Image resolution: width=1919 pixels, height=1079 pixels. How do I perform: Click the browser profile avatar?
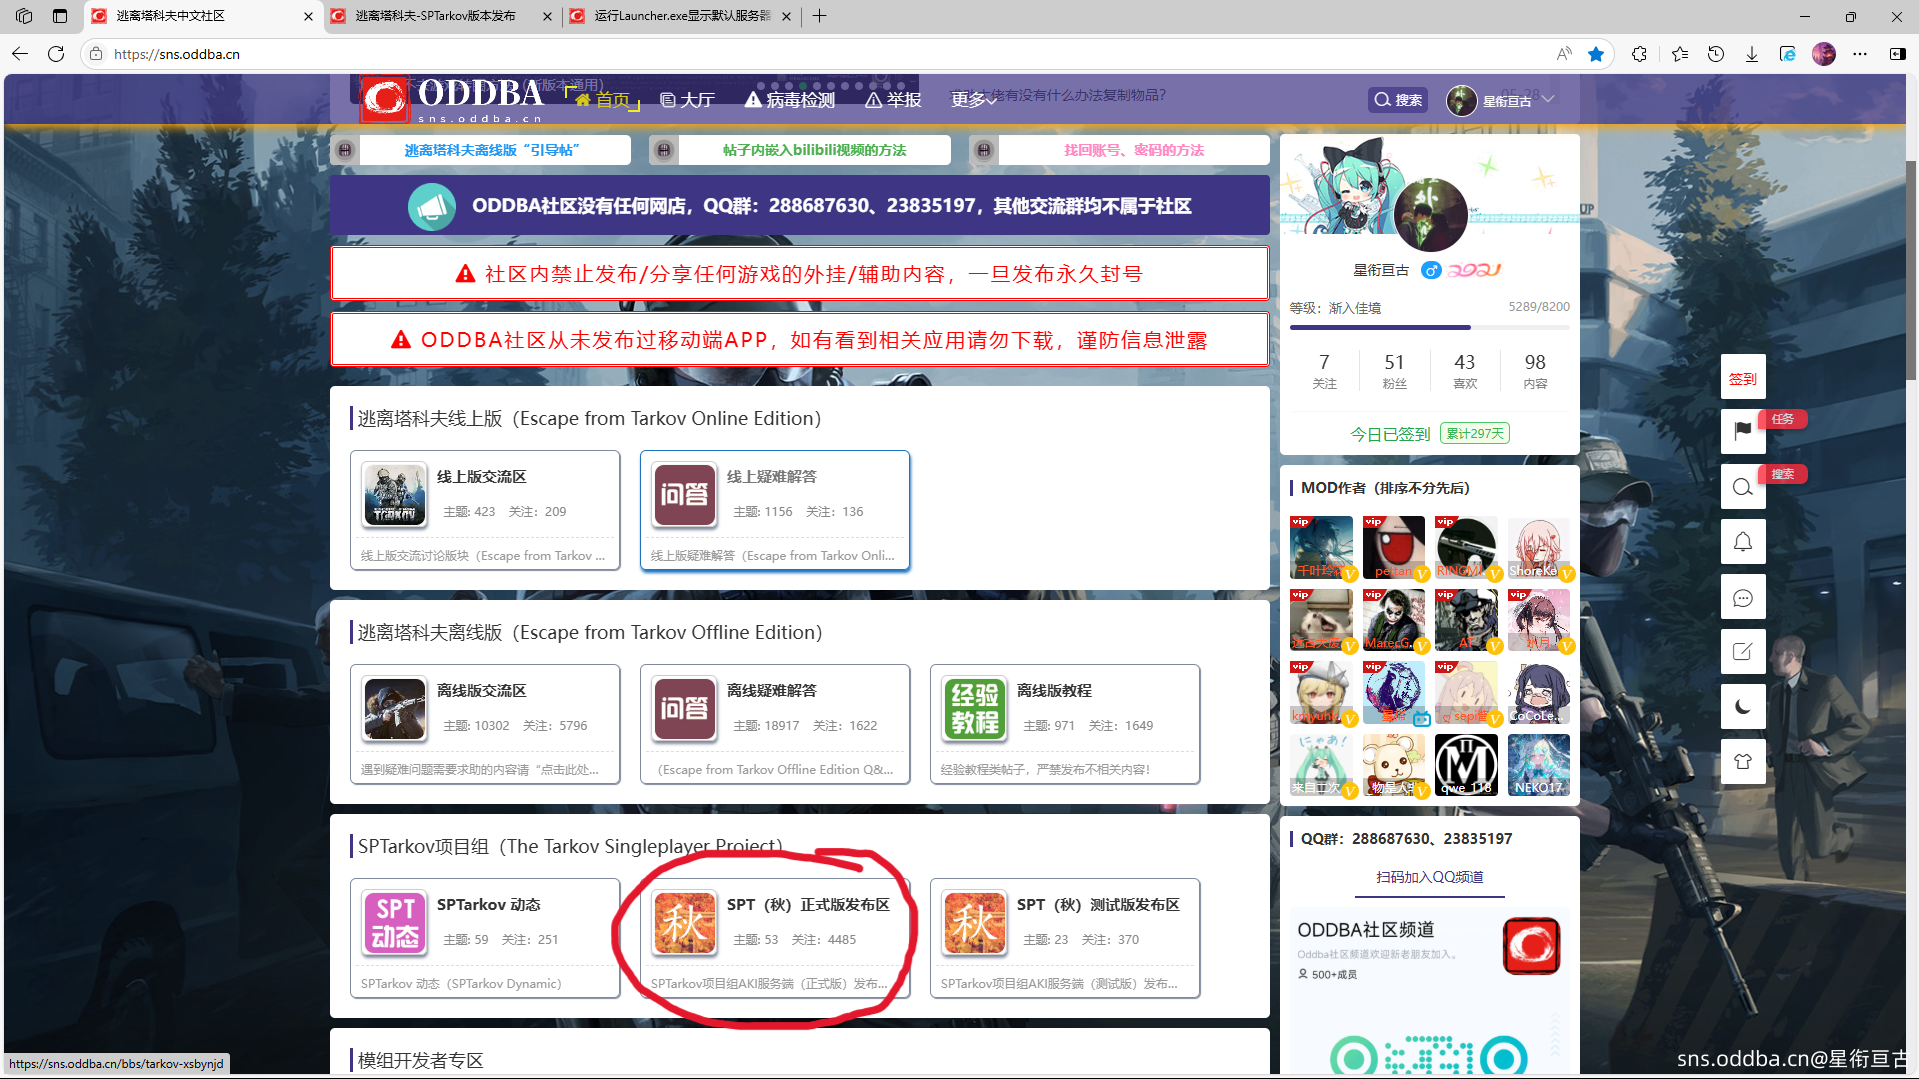pyautogui.click(x=1824, y=54)
